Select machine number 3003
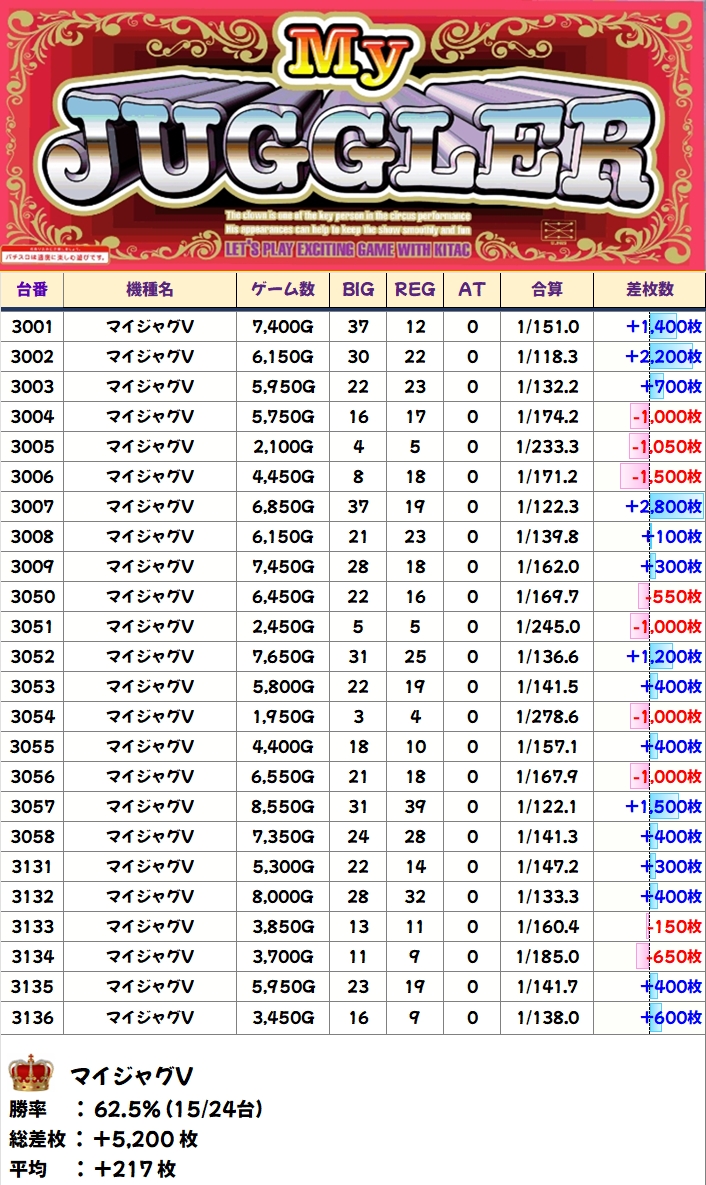Viewport: 706px width, 1185px height. pos(32,387)
